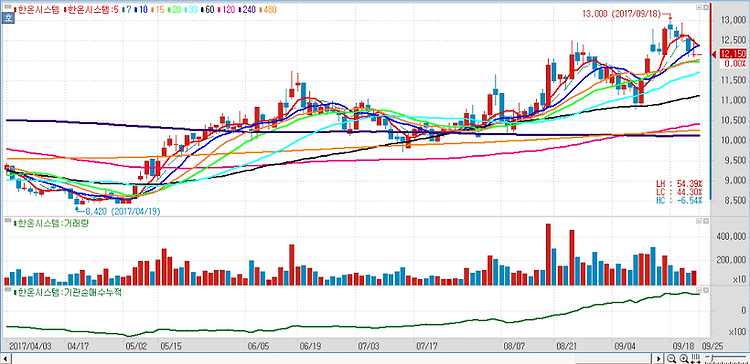Minimize the price chart panel
750x364 pixels.
click(699, 8)
